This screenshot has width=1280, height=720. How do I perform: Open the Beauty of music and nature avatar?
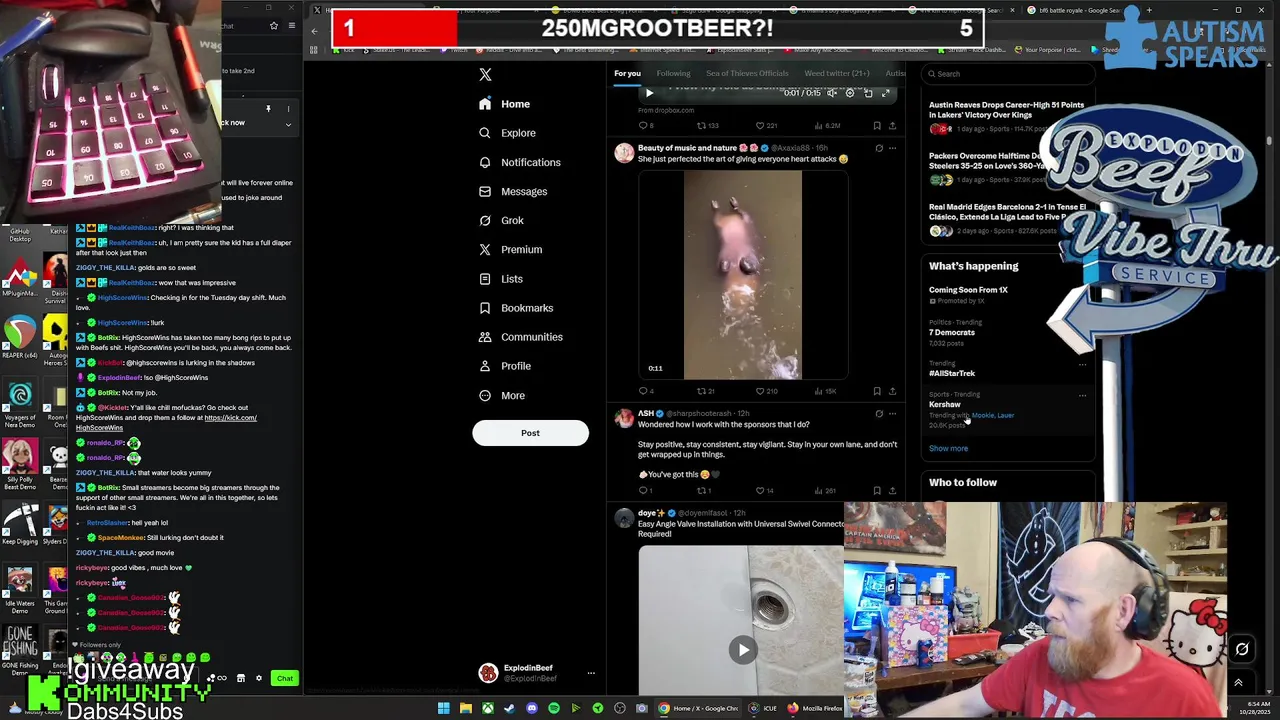tap(624, 153)
